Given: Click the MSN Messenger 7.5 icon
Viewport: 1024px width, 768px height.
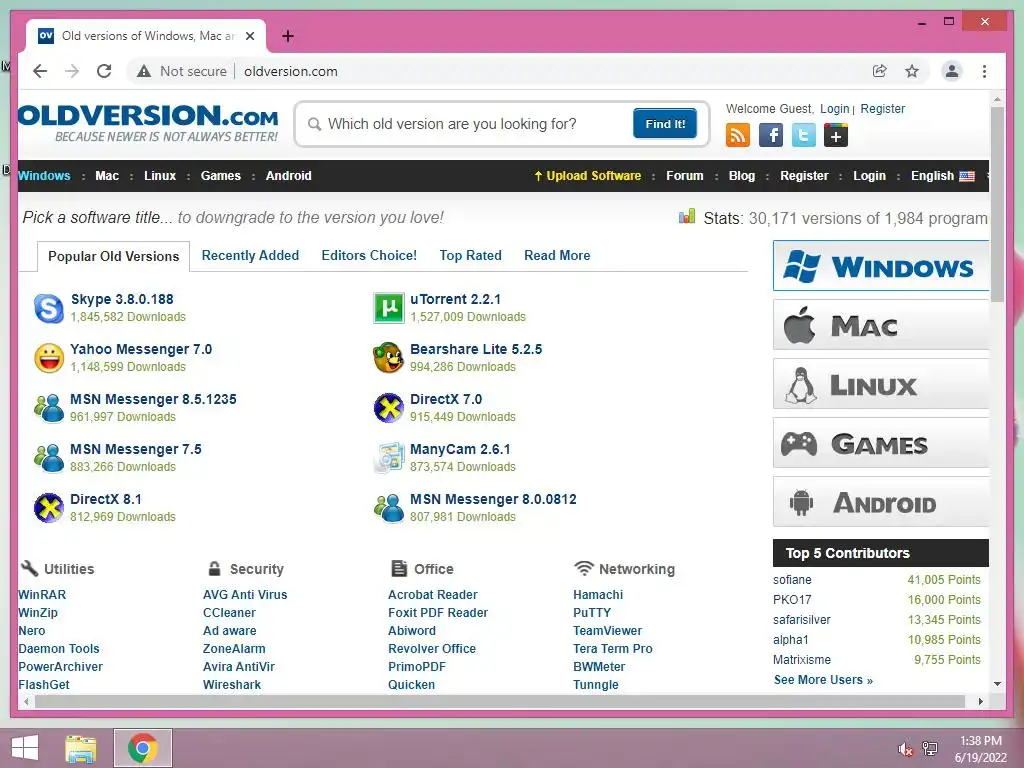Looking at the screenshot, I should [49, 458].
